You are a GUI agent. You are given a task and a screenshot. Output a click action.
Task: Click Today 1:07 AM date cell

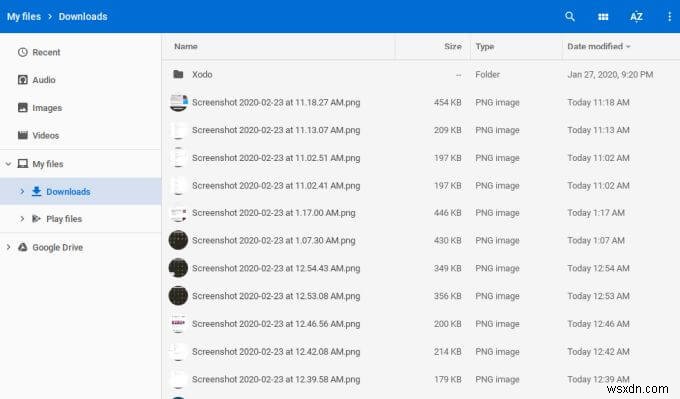(596, 240)
